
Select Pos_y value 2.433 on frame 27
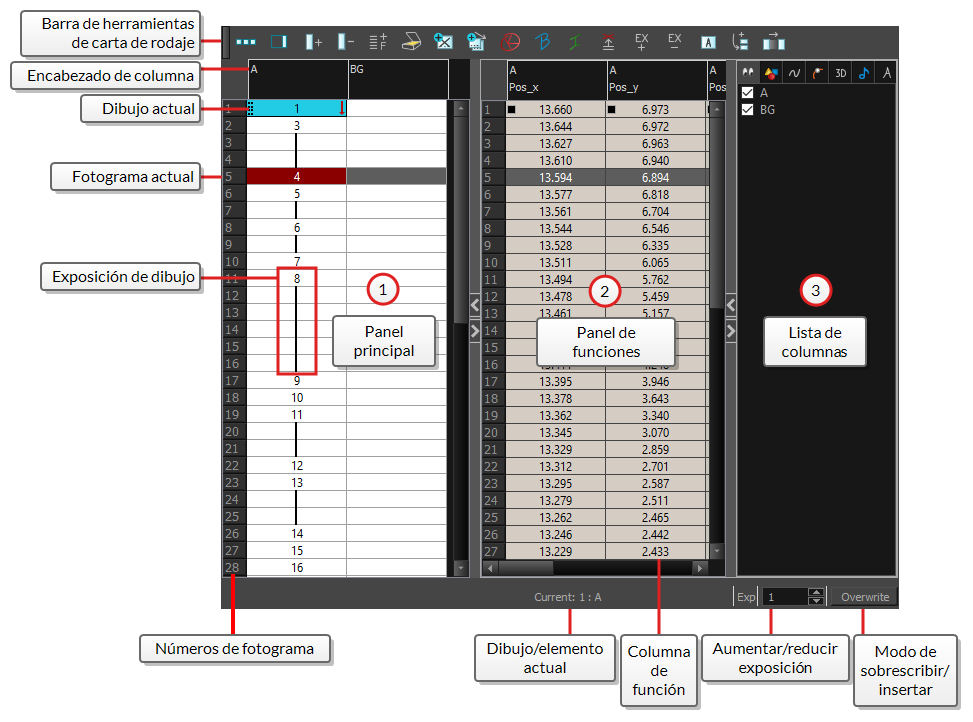656,551
